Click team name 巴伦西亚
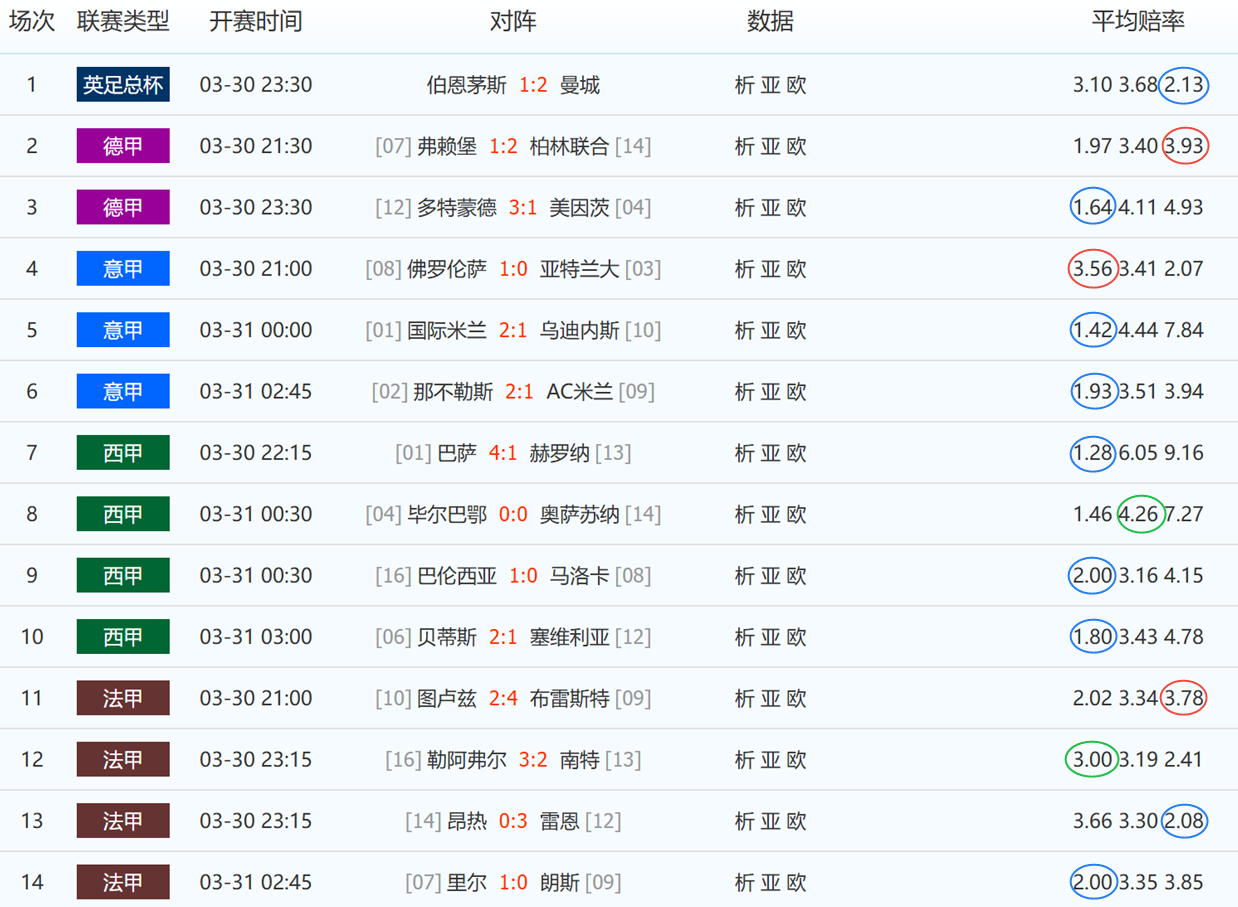 (x=457, y=576)
